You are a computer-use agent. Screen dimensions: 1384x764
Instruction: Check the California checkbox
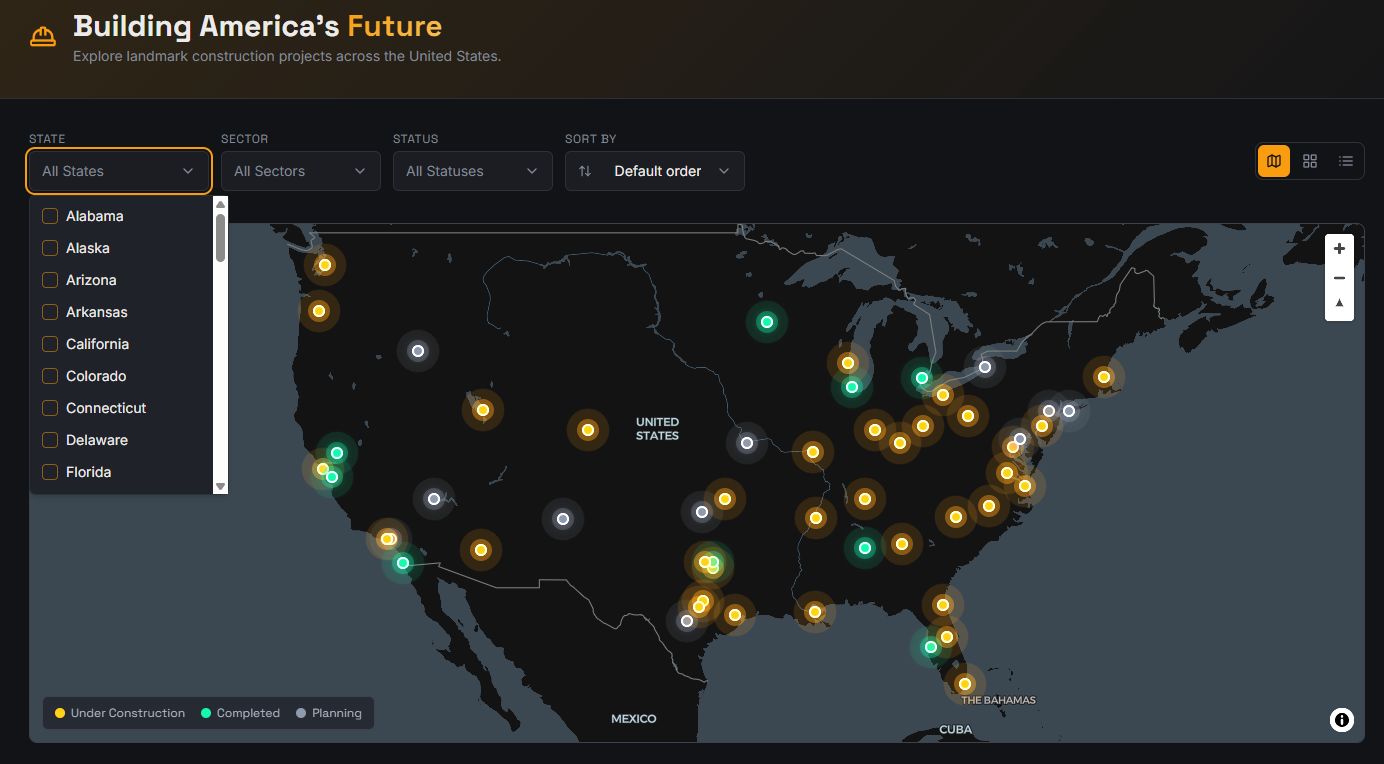pos(50,344)
